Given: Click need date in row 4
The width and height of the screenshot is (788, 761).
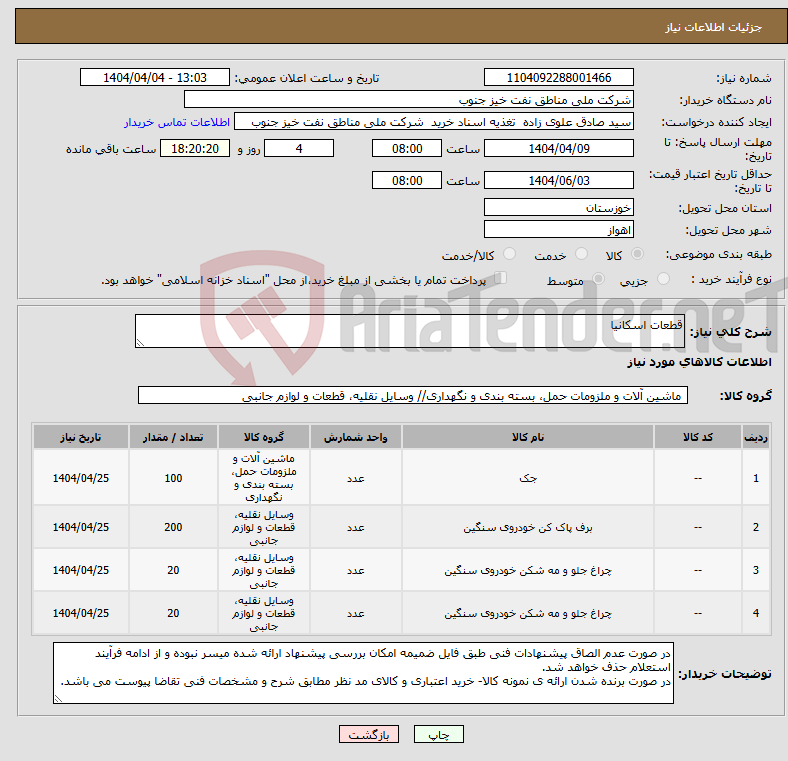Looking at the screenshot, I should pyautogui.click(x=81, y=613).
